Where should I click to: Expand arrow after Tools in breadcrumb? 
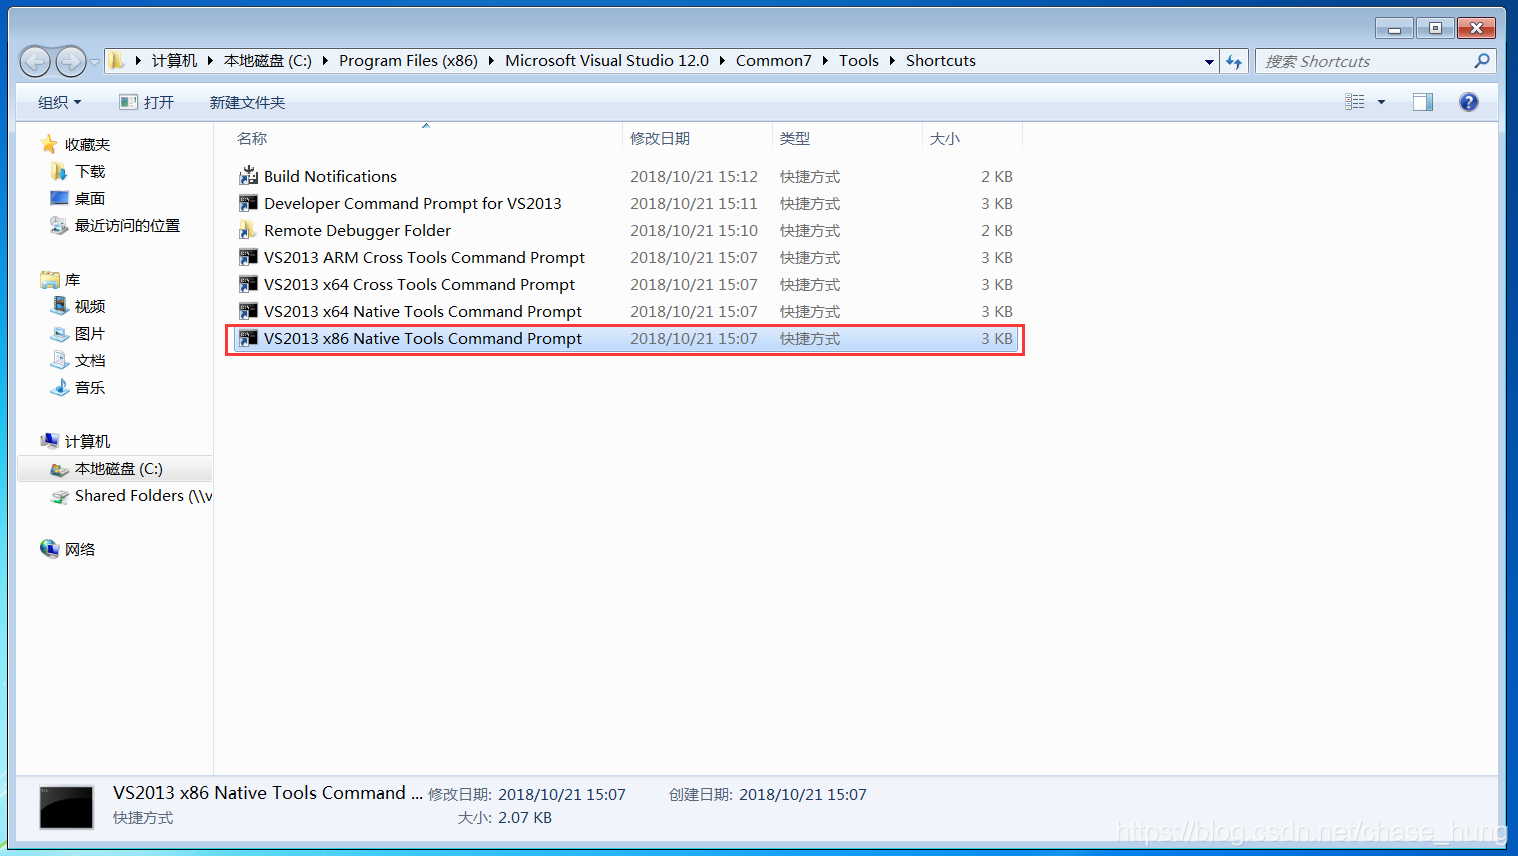pyautogui.click(x=892, y=61)
